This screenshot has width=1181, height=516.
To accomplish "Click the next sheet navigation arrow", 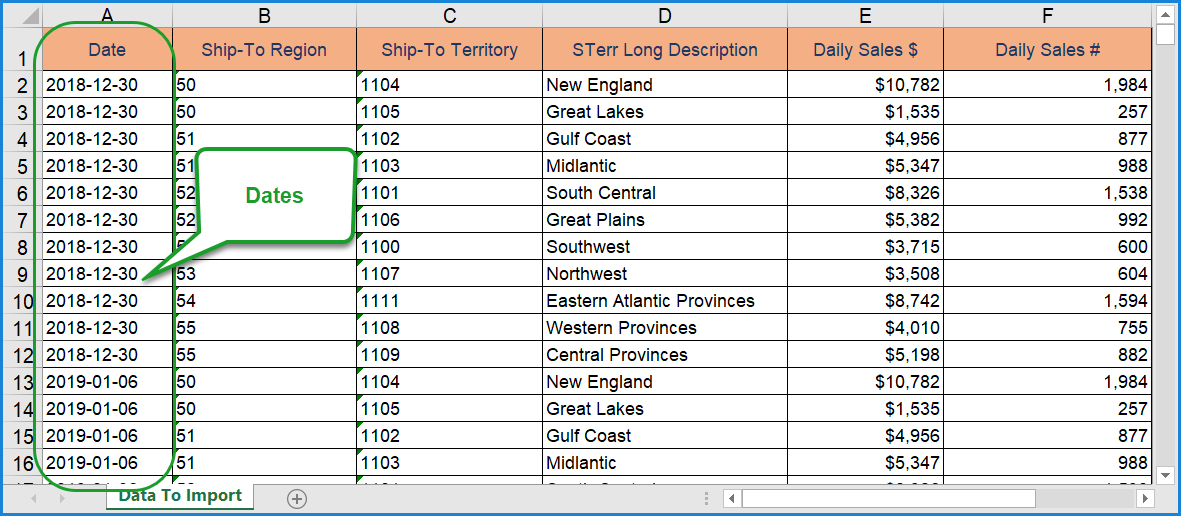I will [x=62, y=498].
